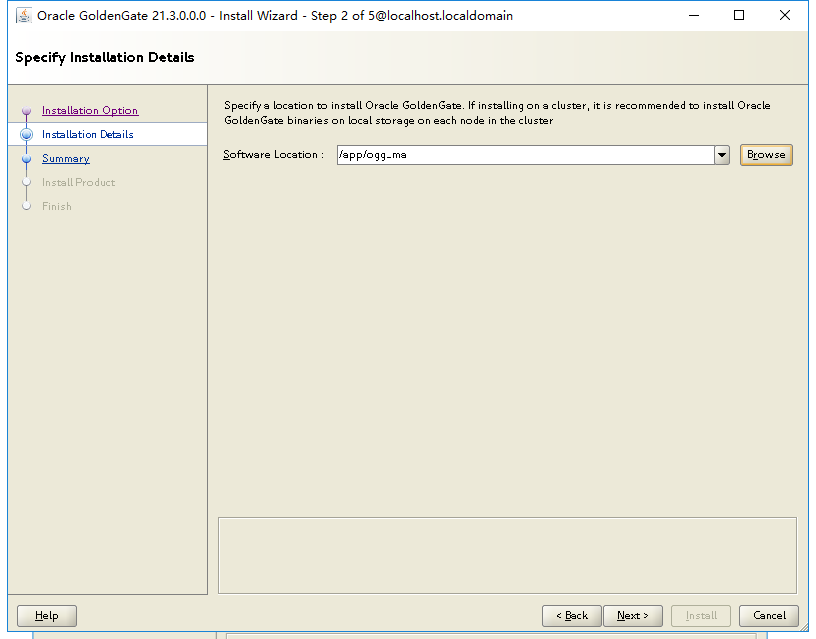Viewport: 816px width, 639px height.
Task: Click the Browse button
Action: click(x=766, y=155)
